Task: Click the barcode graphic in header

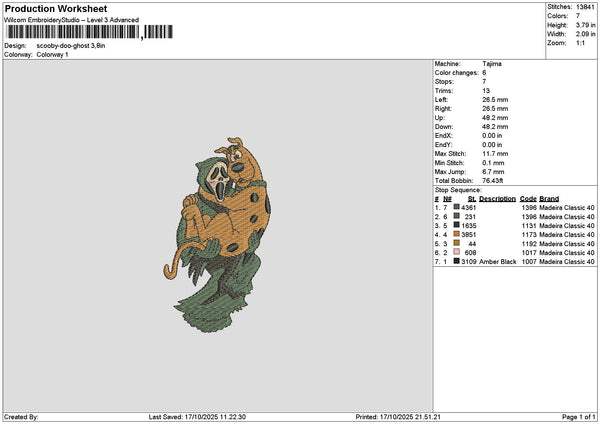Action: pyautogui.click(x=90, y=32)
